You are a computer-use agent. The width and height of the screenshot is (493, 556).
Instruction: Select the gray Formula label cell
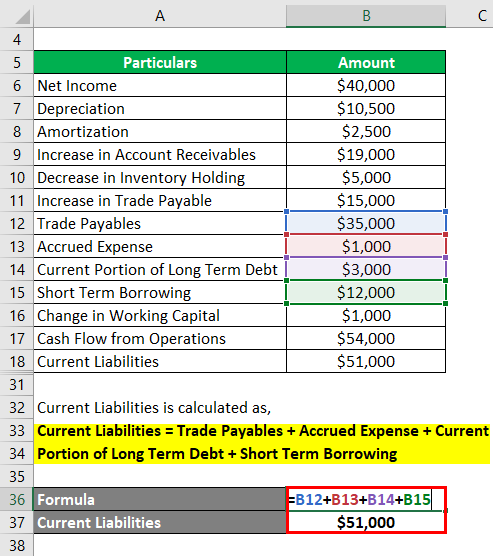coord(160,499)
